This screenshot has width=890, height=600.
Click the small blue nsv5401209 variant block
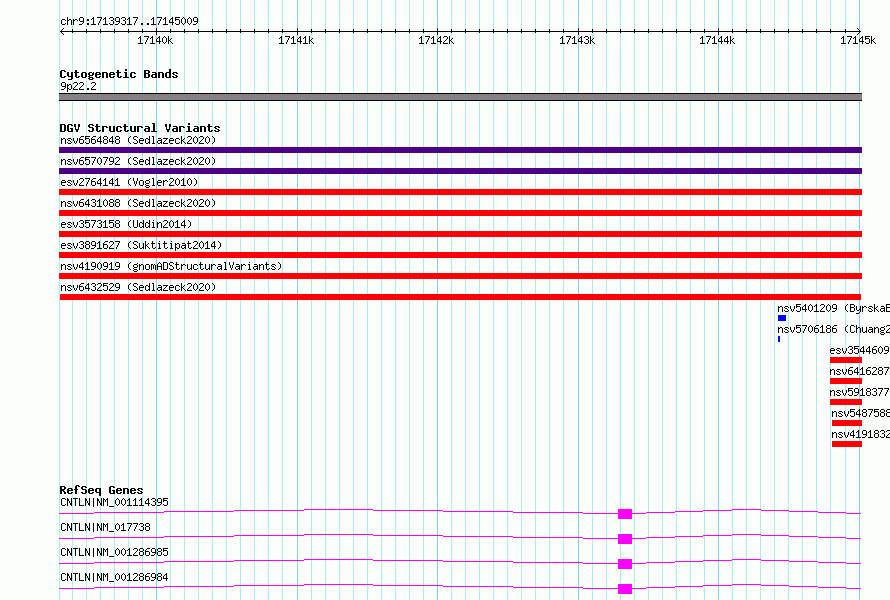[x=782, y=318]
